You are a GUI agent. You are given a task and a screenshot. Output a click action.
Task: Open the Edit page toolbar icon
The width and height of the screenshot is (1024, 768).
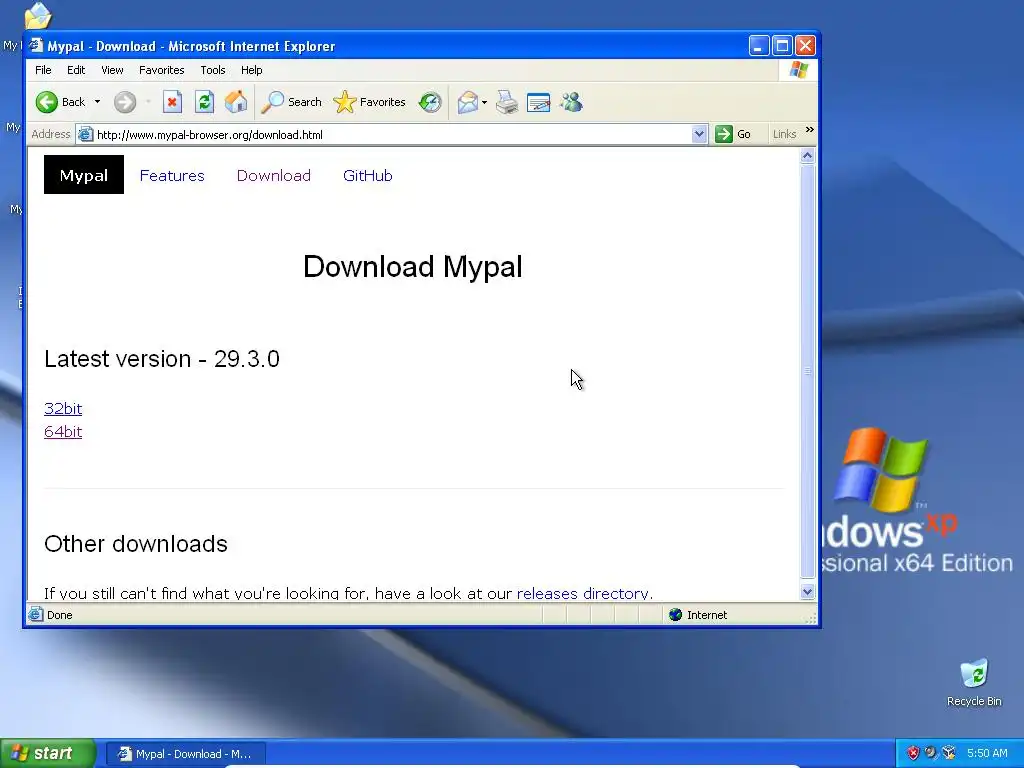click(539, 102)
